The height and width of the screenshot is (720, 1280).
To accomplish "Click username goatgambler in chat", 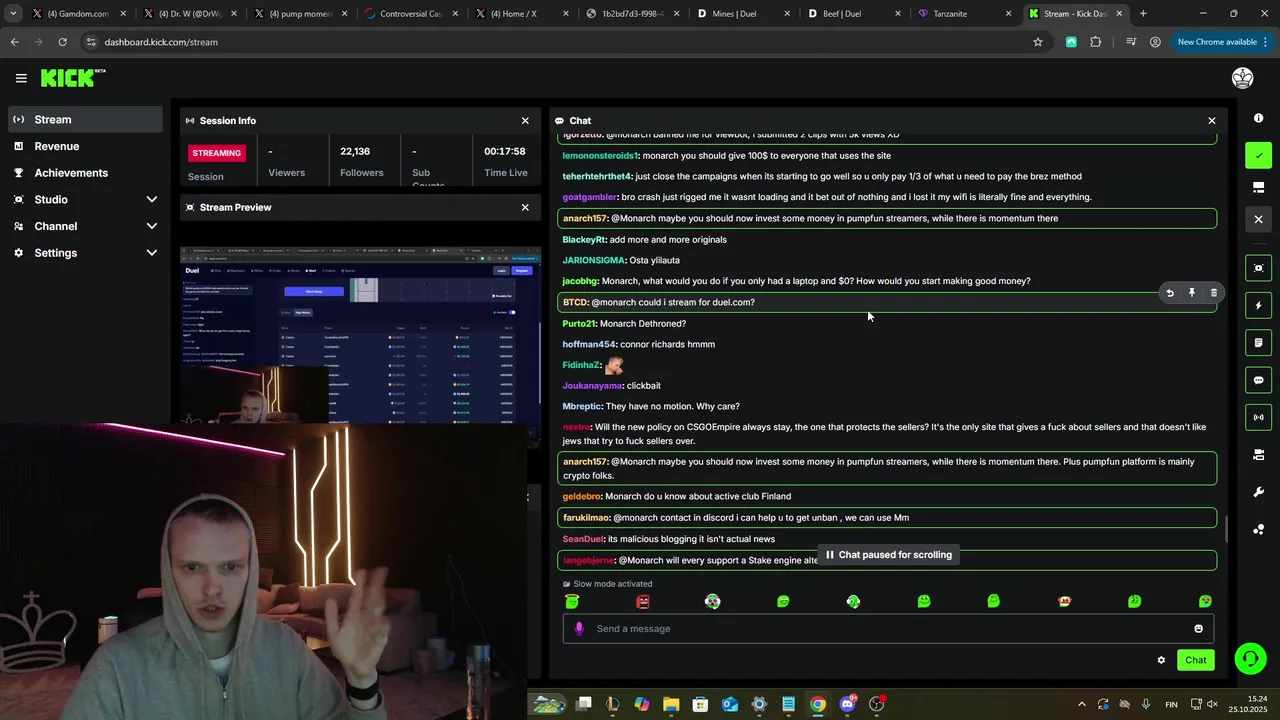I will tap(590, 197).
